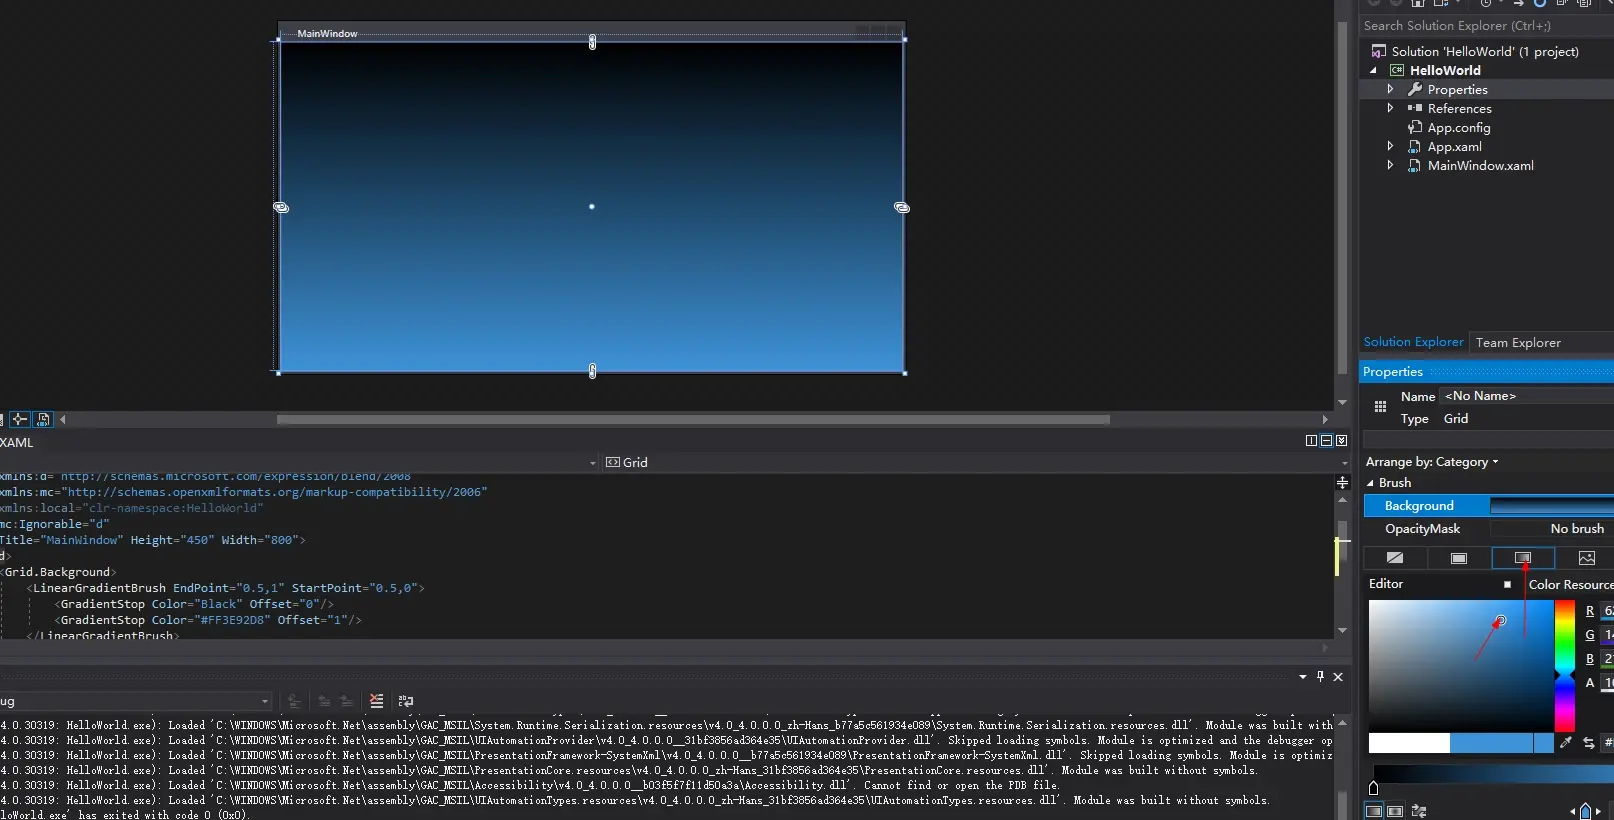Open the left XAML element dropdown arrow
This screenshot has height=820, width=1614.
click(x=593, y=463)
